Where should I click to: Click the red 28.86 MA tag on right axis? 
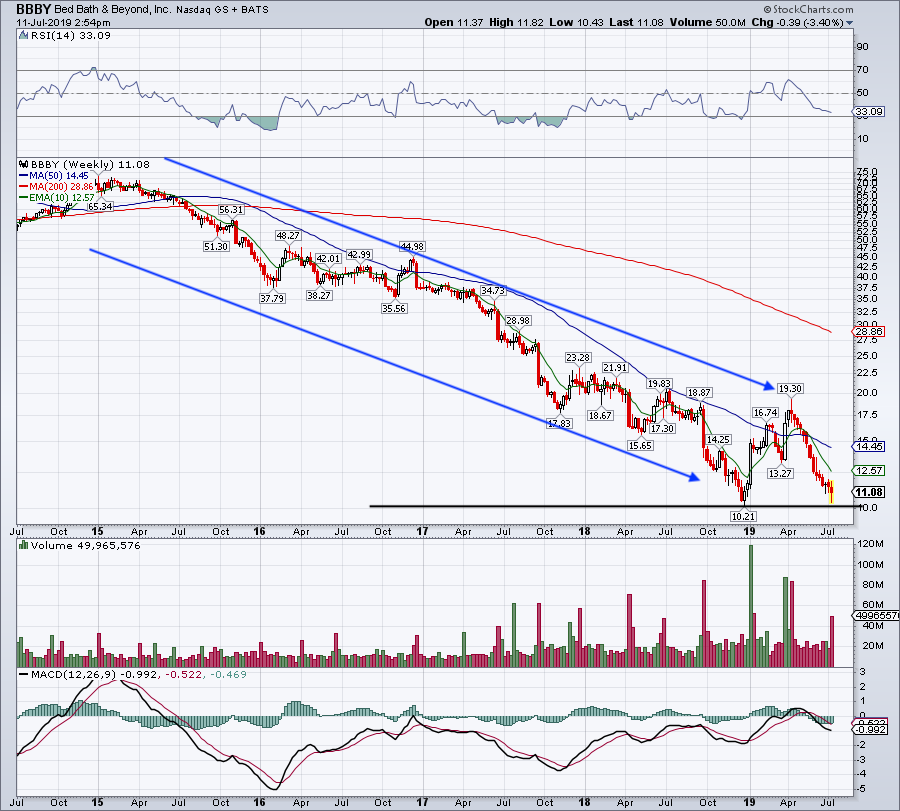click(x=869, y=331)
